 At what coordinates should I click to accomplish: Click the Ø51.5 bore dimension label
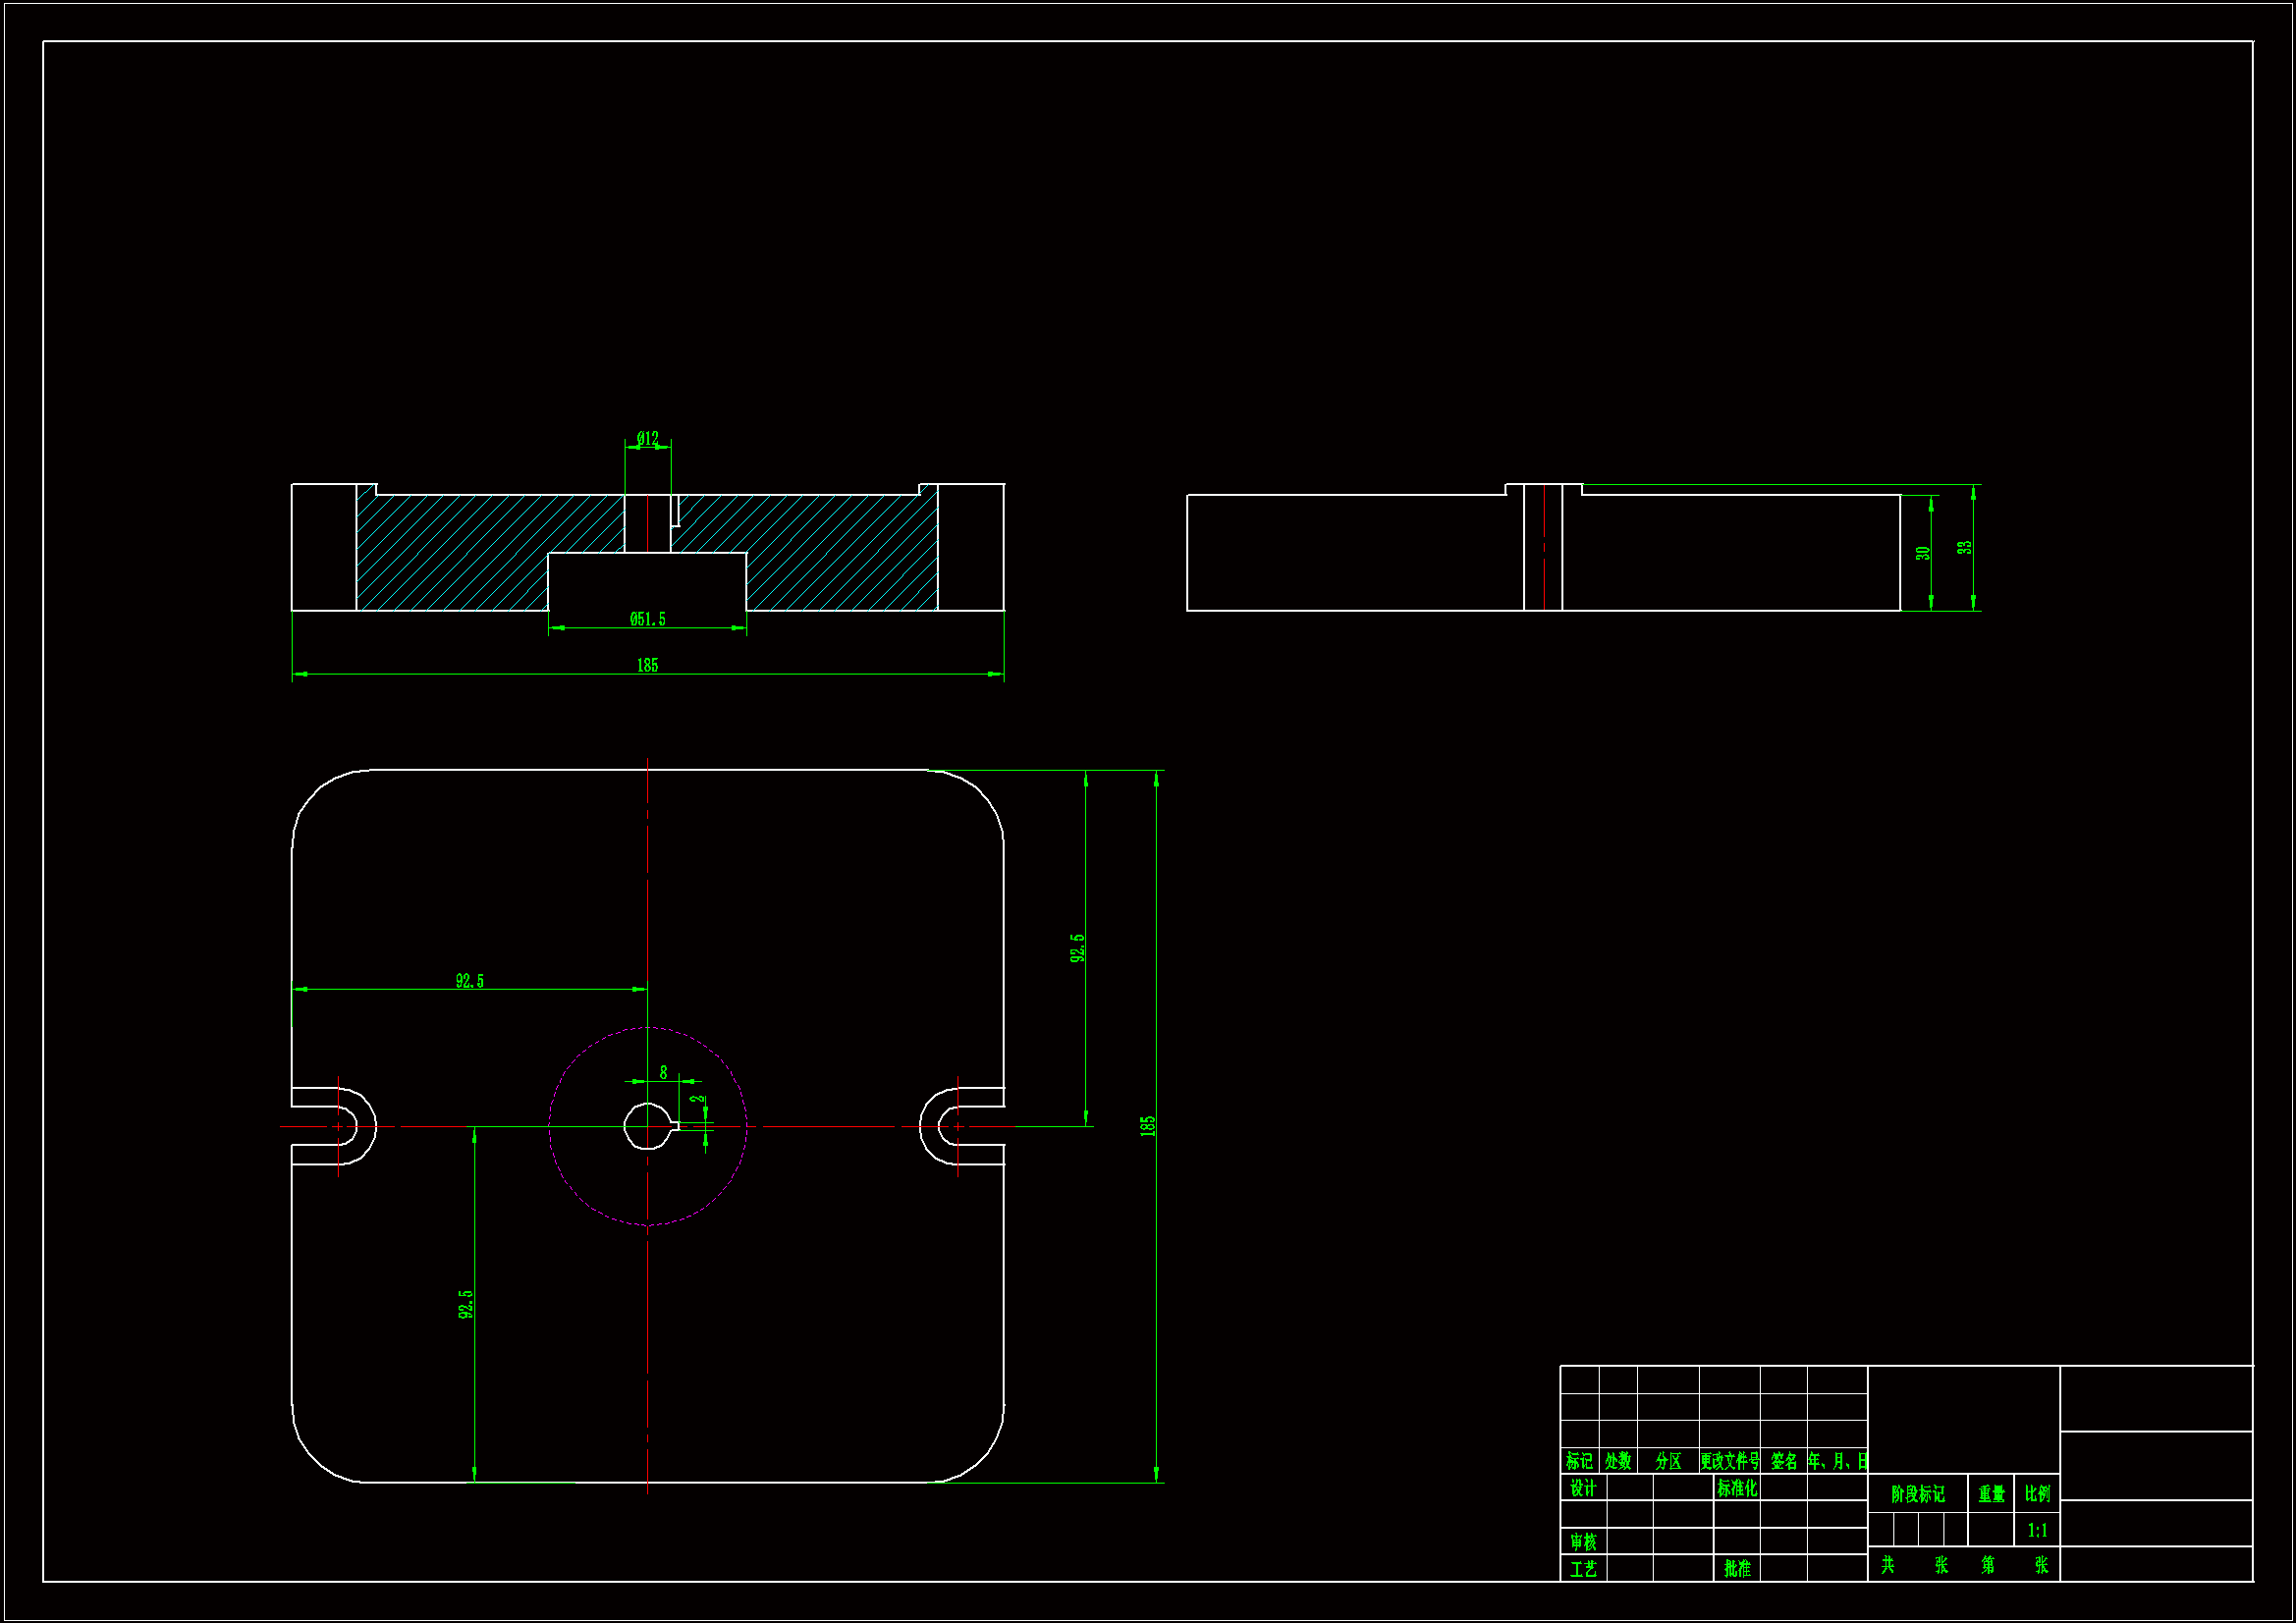[x=647, y=619]
